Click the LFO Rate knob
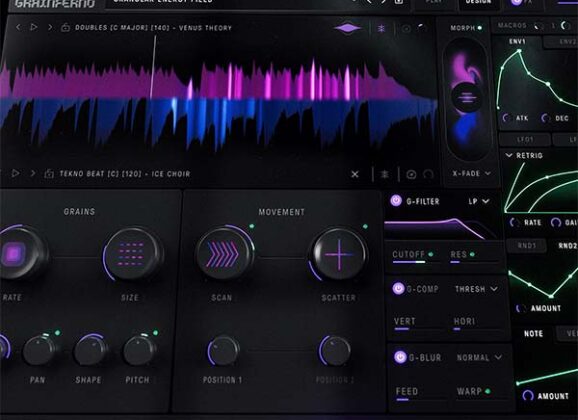This screenshot has width=578, height=420. coord(514,222)
